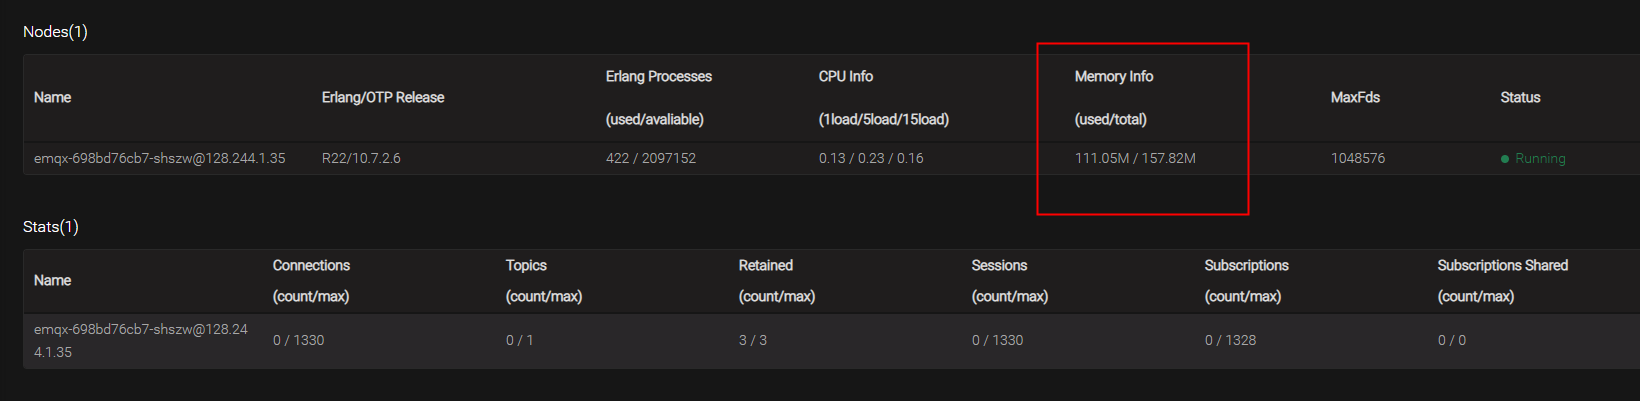Click the 1048576 MaxFds value
The image size is (1640, 401).
pyautogui.click(x=1358, y=159)
